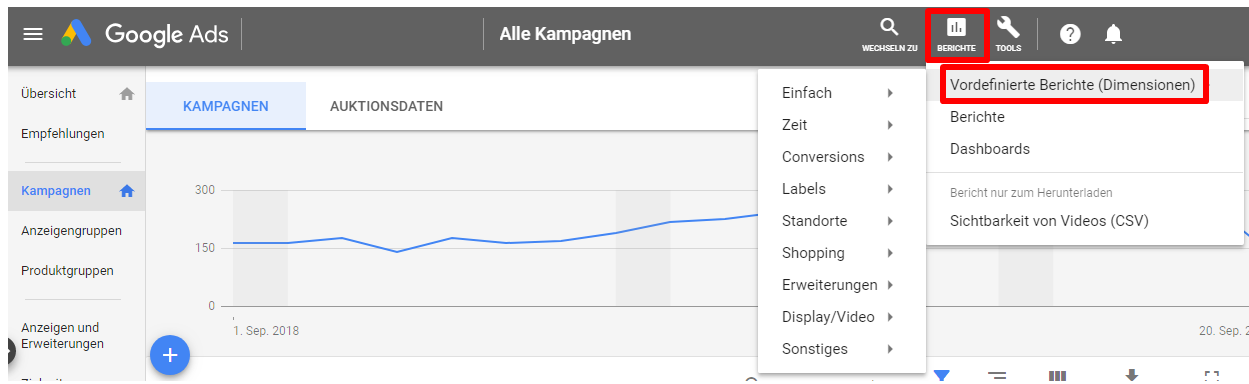
Task: View notifications via the bell icon
Action: pos(1113,35)
